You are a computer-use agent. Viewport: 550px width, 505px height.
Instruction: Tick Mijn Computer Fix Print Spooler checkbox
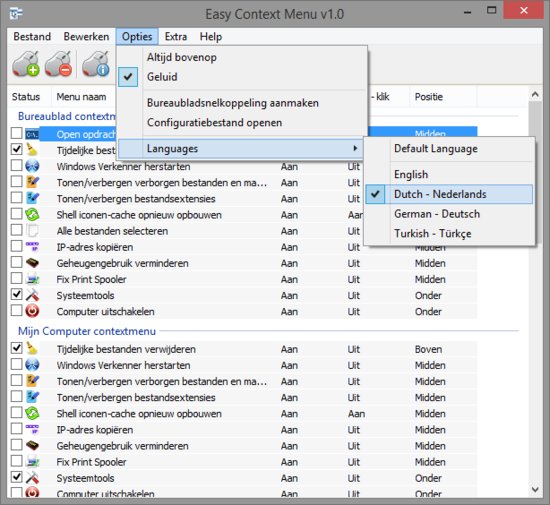tap(16, 461)
